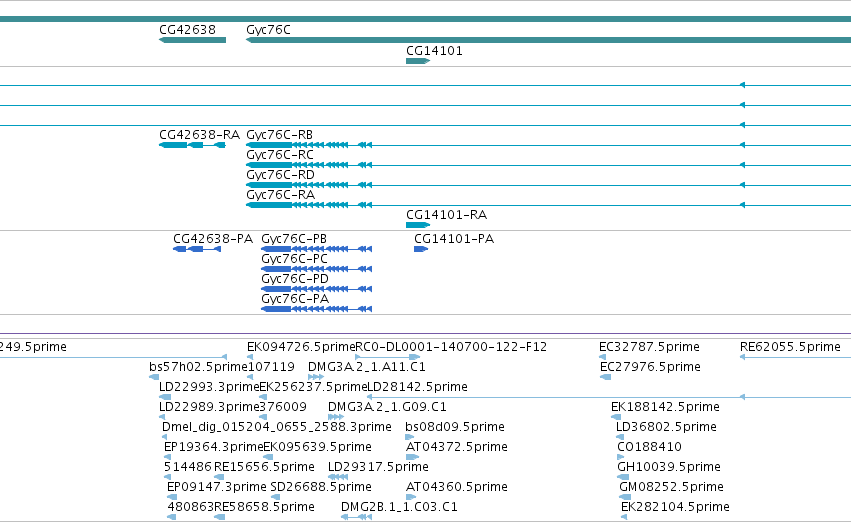This screenshot has width=851, height=522.
Task: Select the AT04360.5prime EST
Action: coord(411,498)
